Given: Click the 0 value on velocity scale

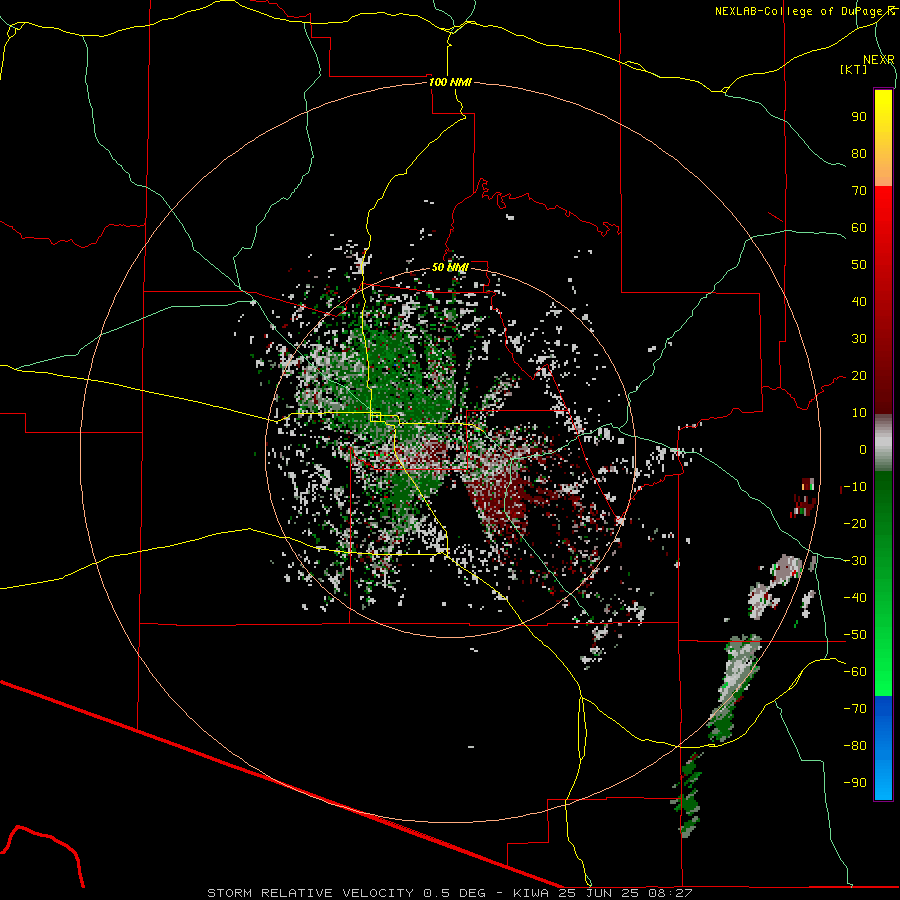Looking at the screenshot, I should (863, 450).
